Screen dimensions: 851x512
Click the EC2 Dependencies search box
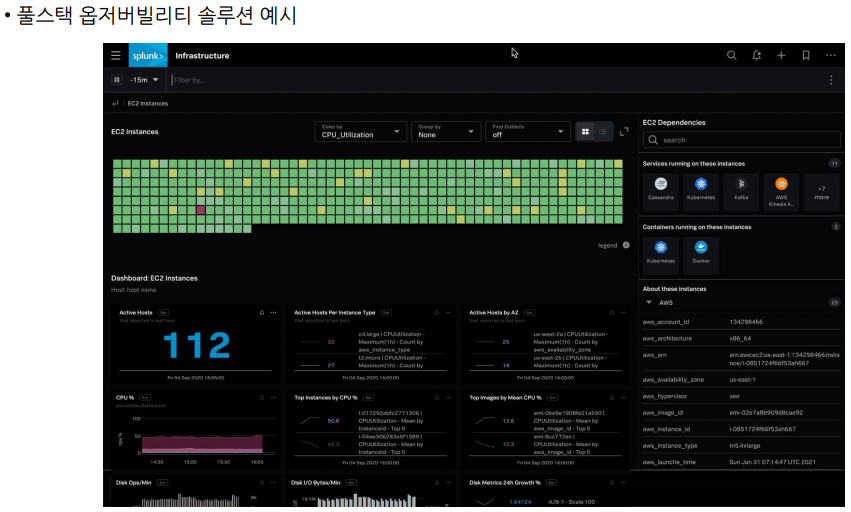[741, 140]
